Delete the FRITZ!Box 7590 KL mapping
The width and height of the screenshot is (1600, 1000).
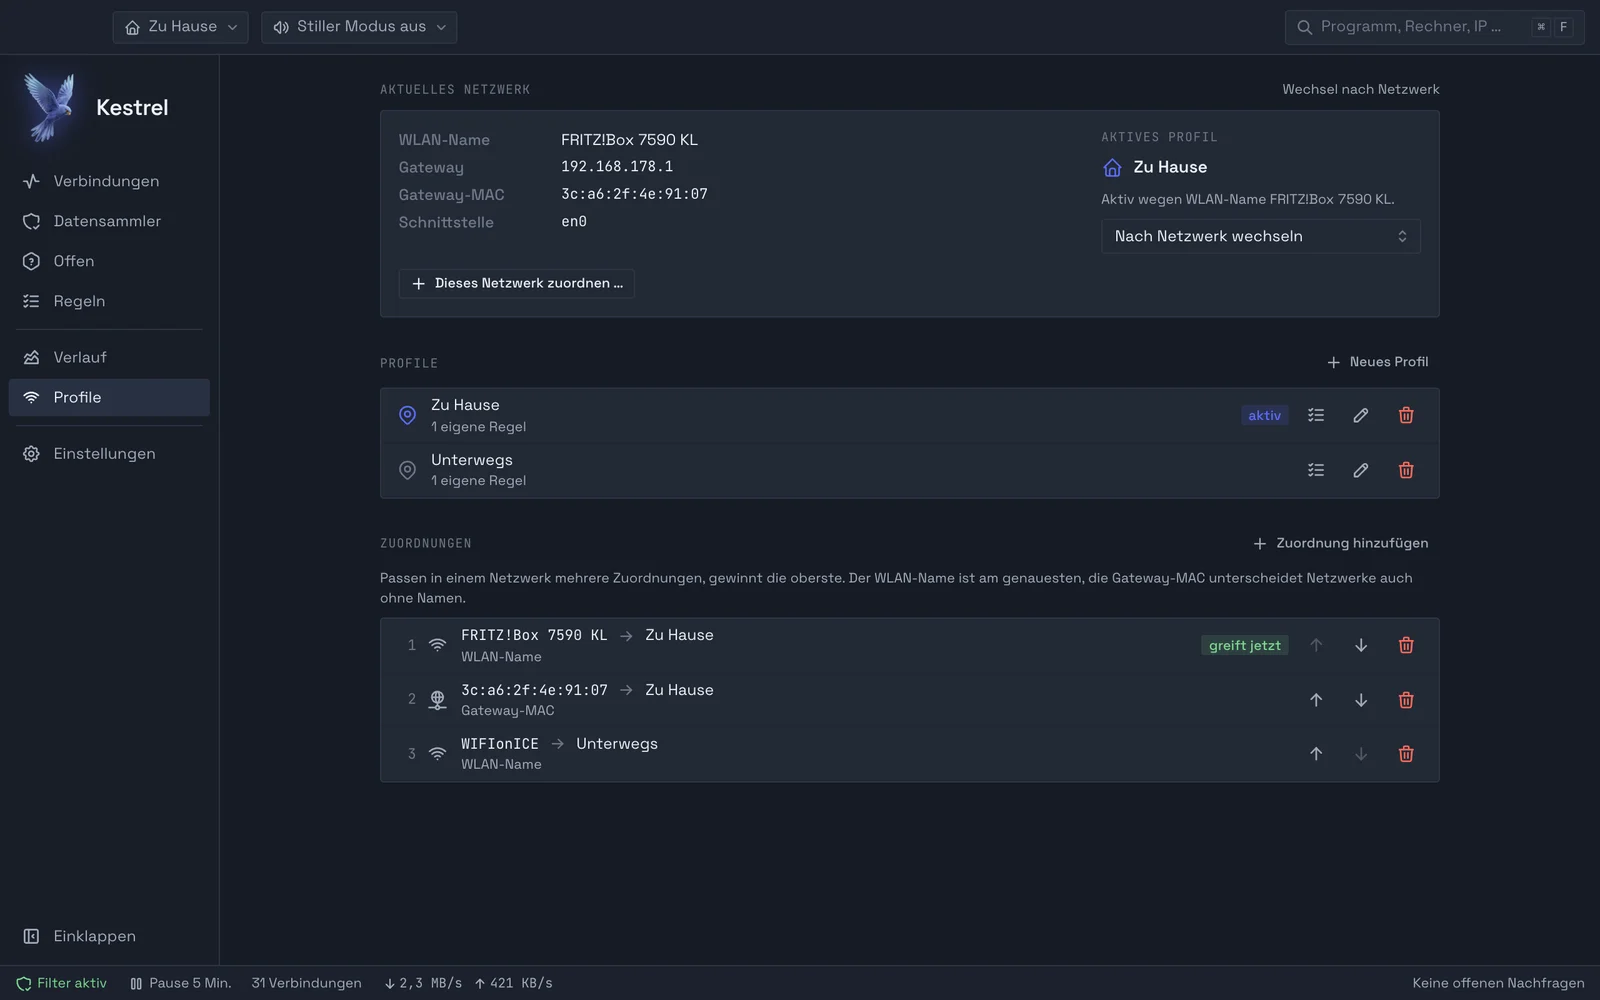[1406, 645]
